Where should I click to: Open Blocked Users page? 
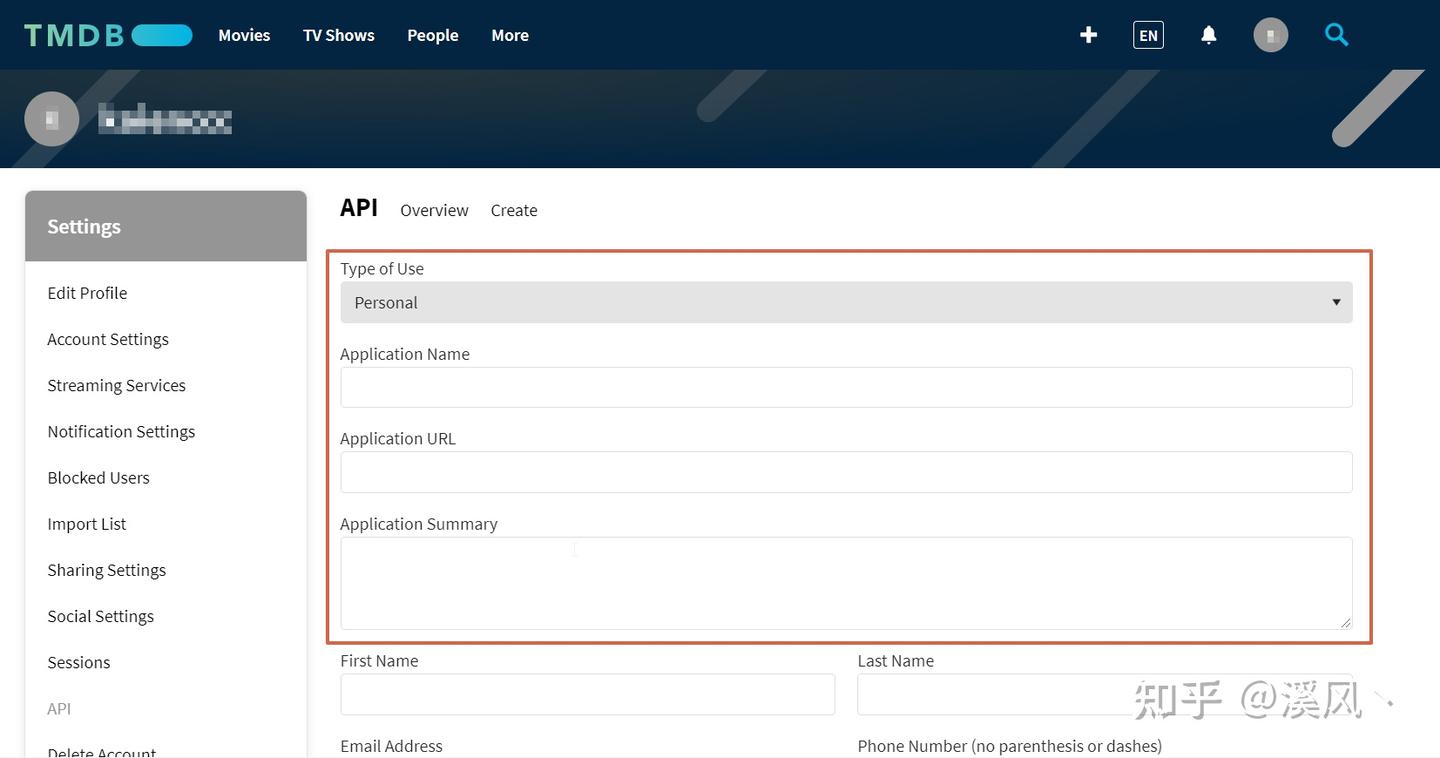click(98, 477)
